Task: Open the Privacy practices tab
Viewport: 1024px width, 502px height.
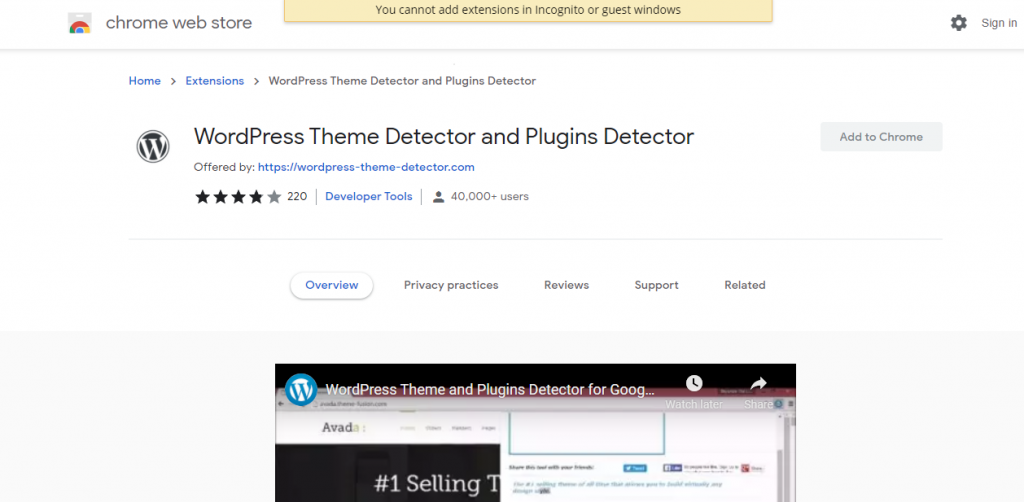Action: pyautogui.click(x=451, y=285)
